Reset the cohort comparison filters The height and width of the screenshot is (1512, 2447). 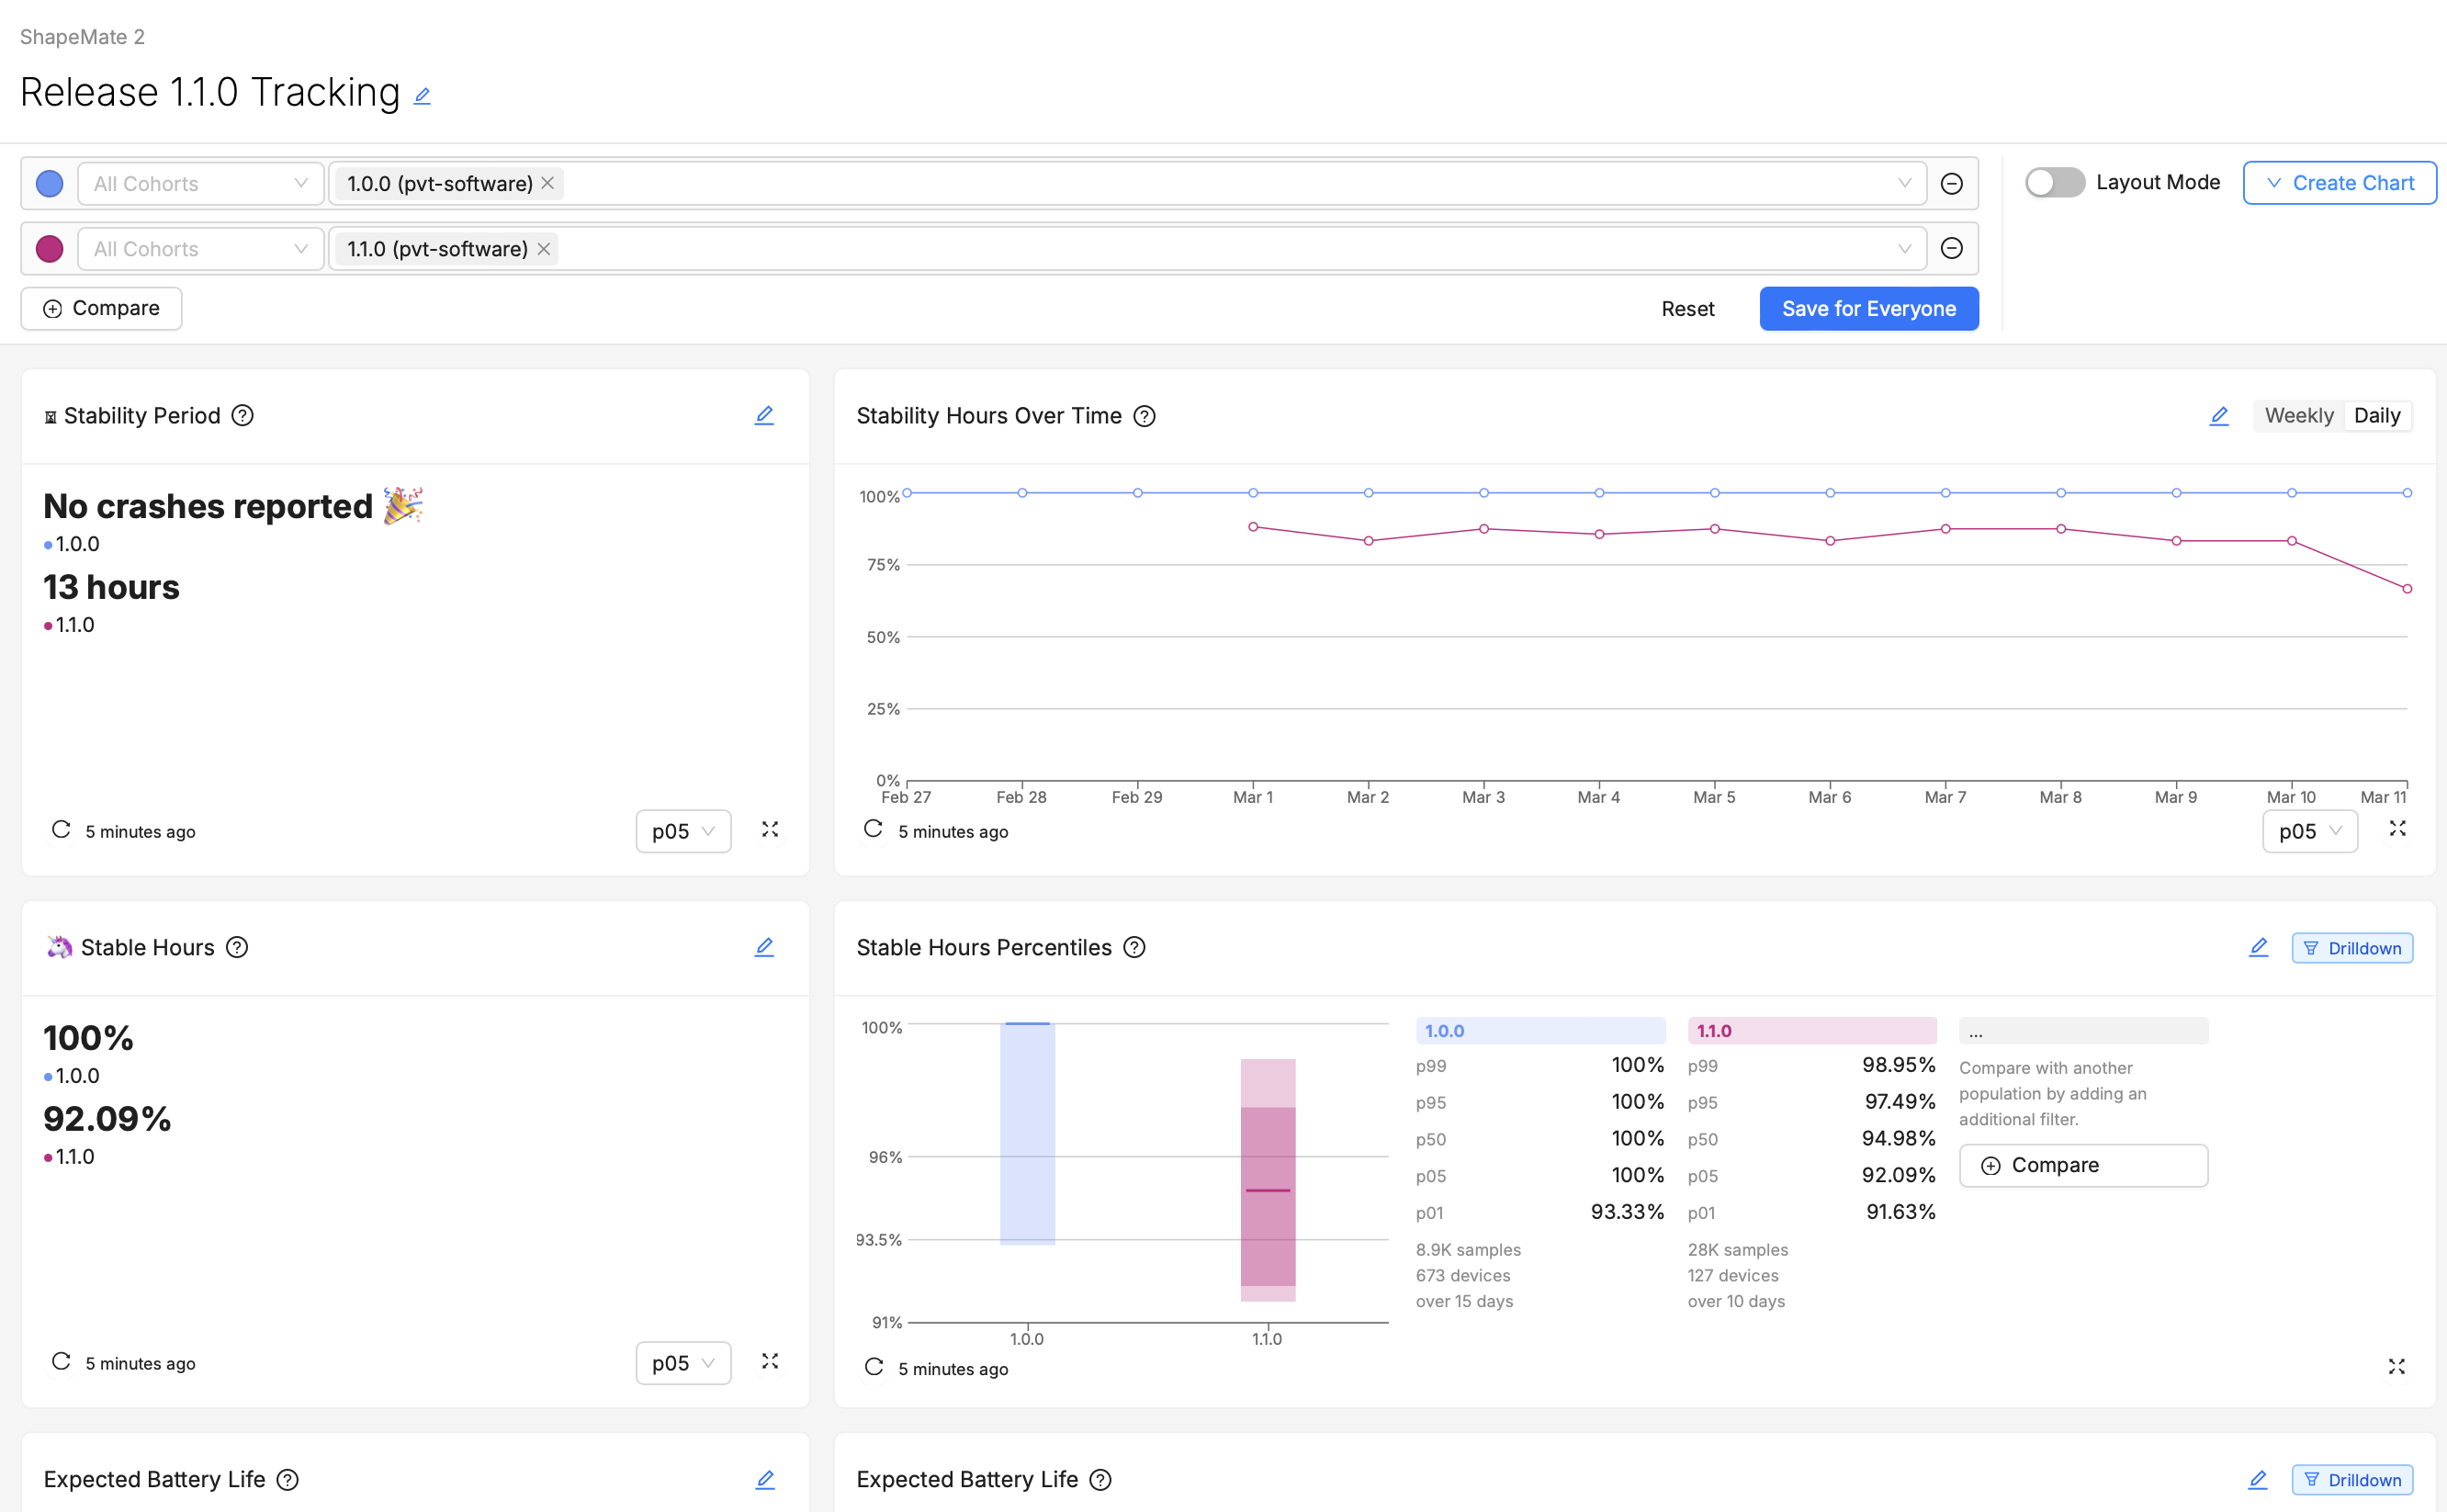pyautogui.click(x=1687, y=308)
